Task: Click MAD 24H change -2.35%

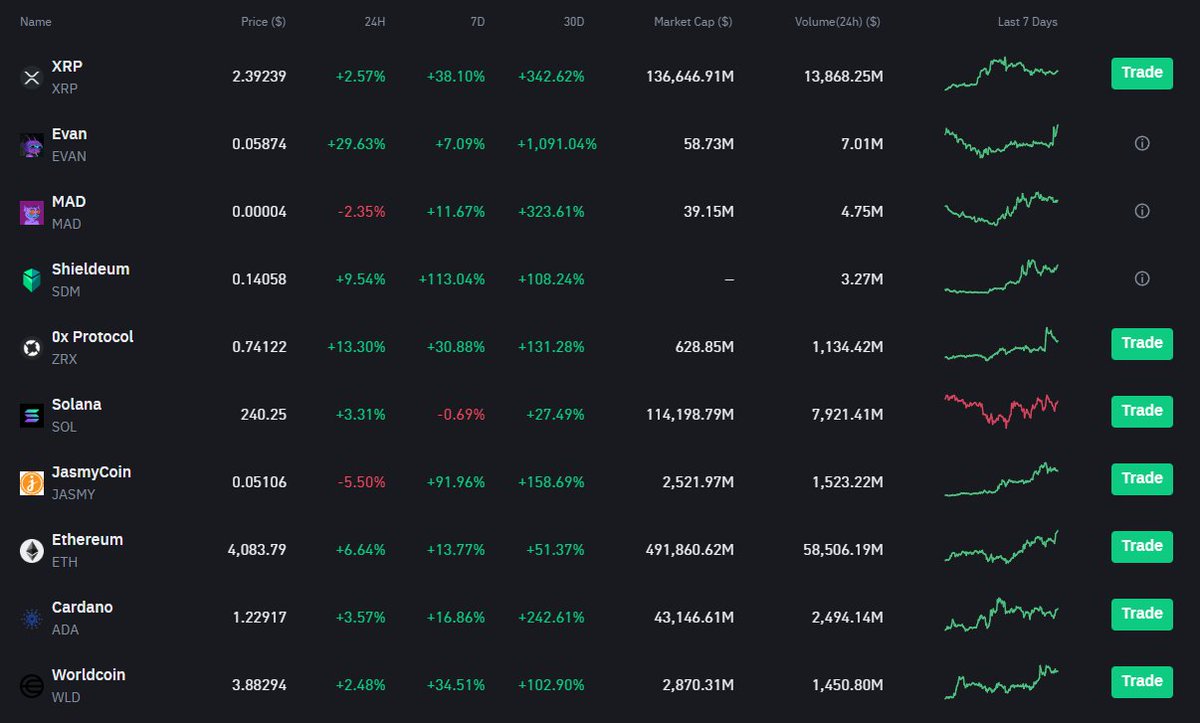Action: point(363,211)
